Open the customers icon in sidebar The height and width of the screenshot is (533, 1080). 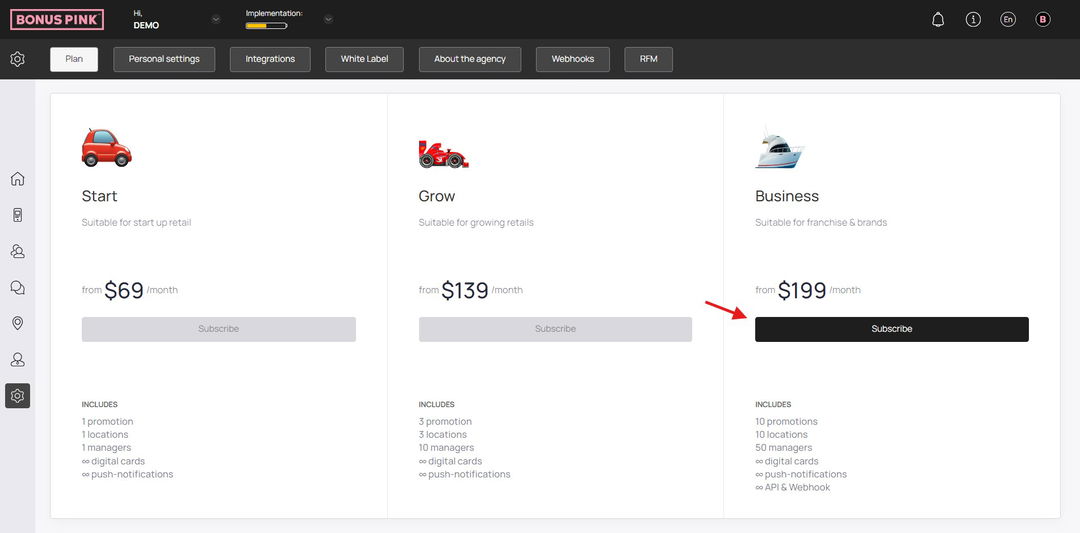click(x=18, y=251)
